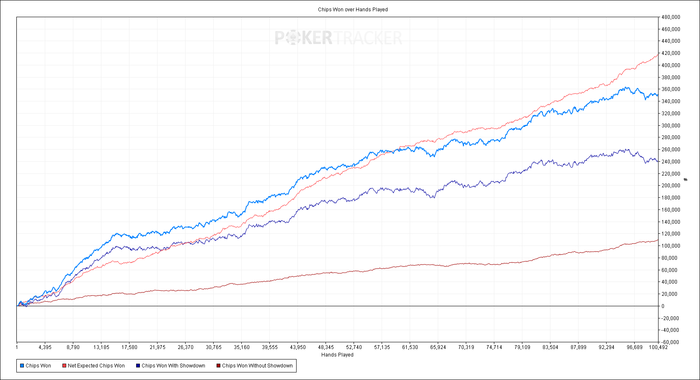700x380 pixels.
Task: Click the x-axis label '4,395'
Action: click(x=45, y=347)
